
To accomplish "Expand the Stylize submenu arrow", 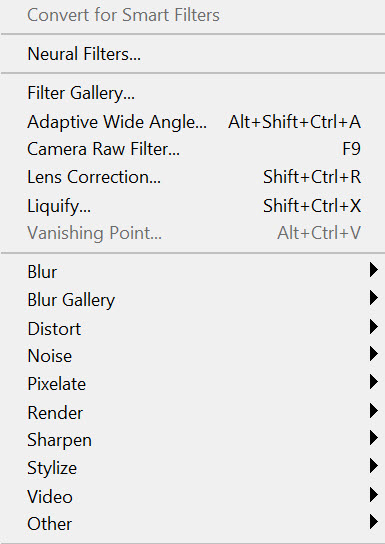I will click(374, 466).
